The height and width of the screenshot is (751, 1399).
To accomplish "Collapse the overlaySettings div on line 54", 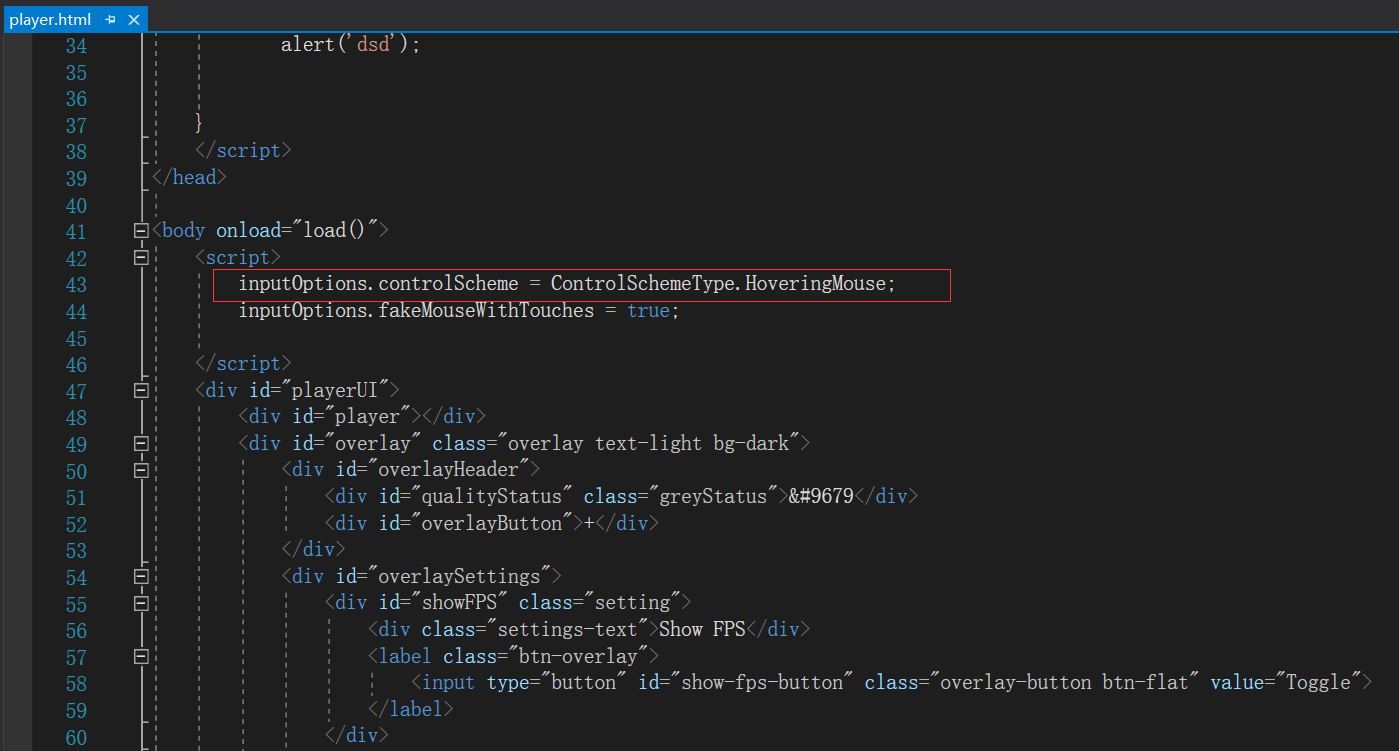I will tap(141, 577).
